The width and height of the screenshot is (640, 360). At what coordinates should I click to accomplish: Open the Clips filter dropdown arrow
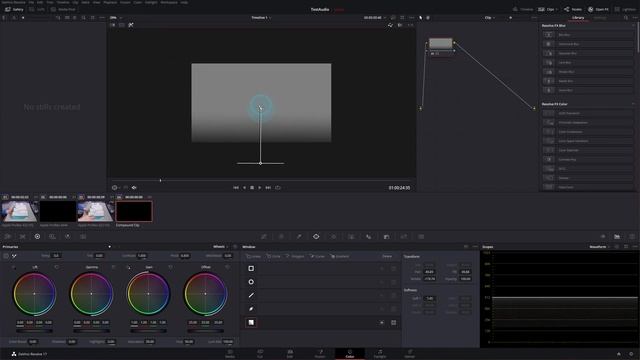556,9
